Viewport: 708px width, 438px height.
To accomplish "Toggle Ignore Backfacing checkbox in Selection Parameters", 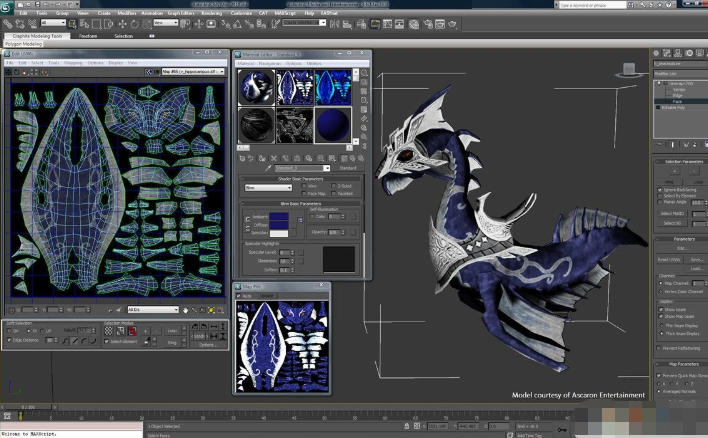I will [661, 189].
